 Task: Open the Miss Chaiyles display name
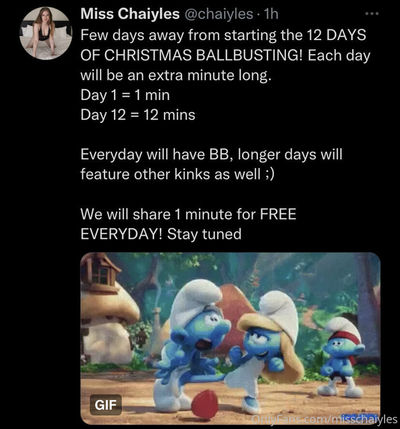point(130,14)
